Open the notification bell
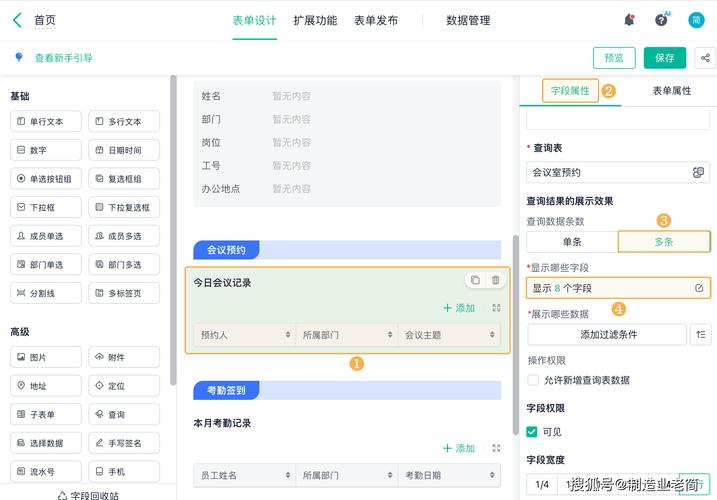The height and width of the screenshot is (500, 717). [629, 20]
